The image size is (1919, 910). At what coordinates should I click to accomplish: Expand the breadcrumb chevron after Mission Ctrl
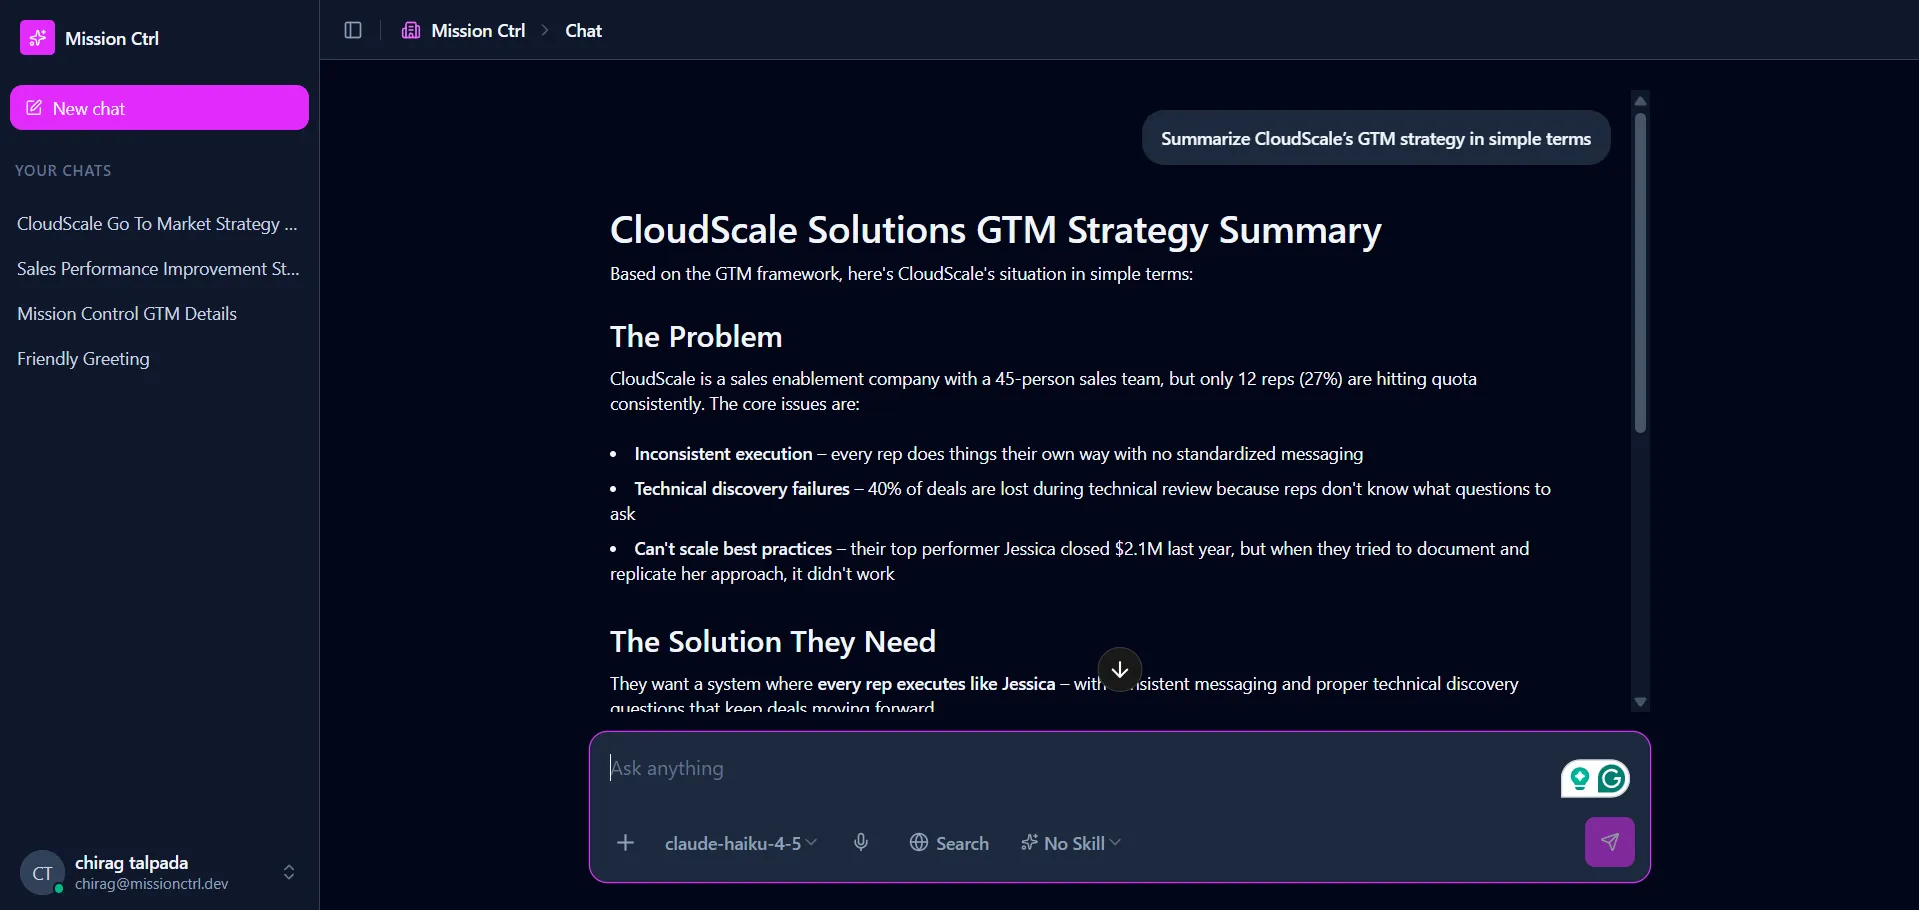[x=546, y=30]
